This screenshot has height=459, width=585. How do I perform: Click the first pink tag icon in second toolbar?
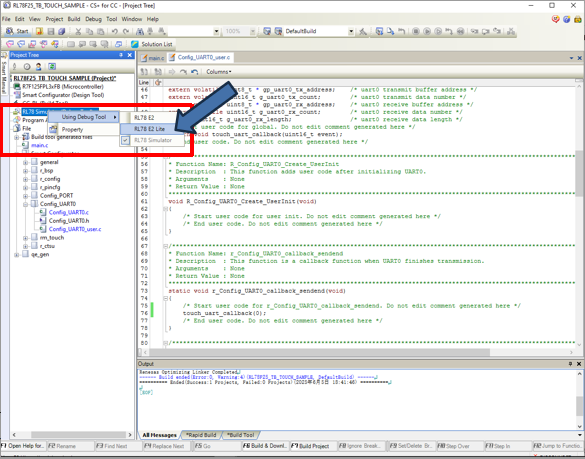click(10, 44)
